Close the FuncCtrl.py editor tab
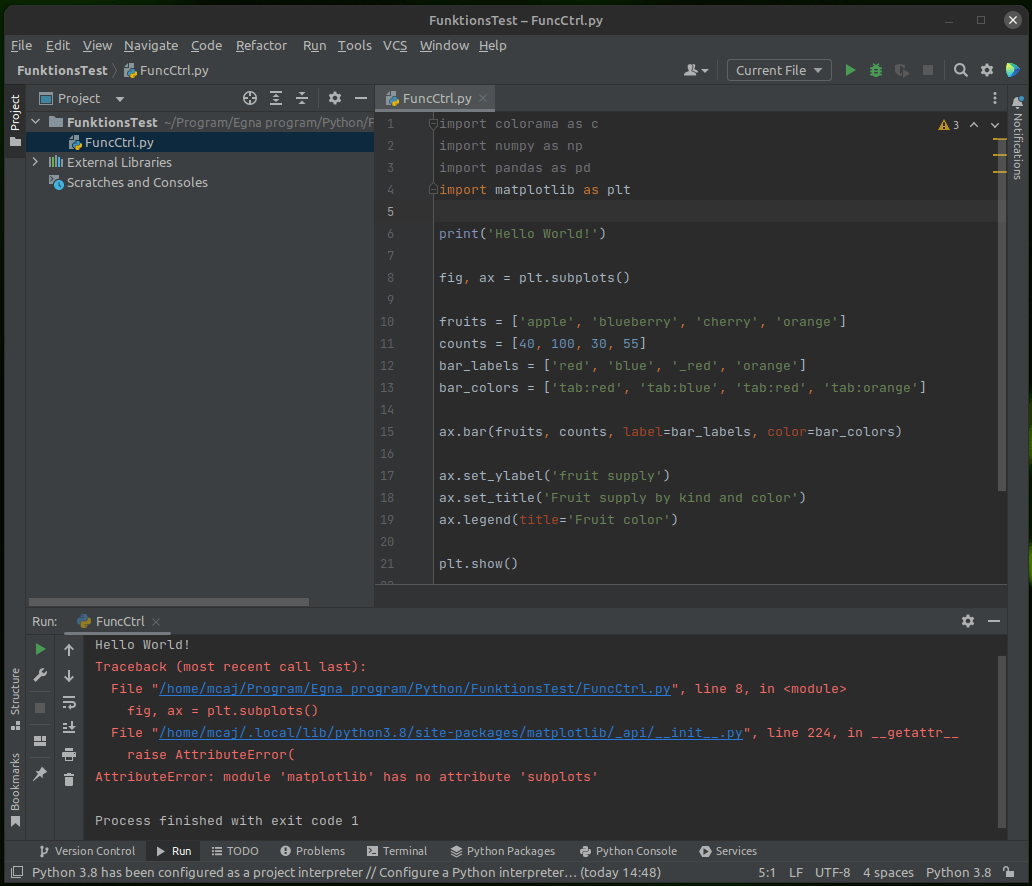1032x886 pixels. coord(483,98)
